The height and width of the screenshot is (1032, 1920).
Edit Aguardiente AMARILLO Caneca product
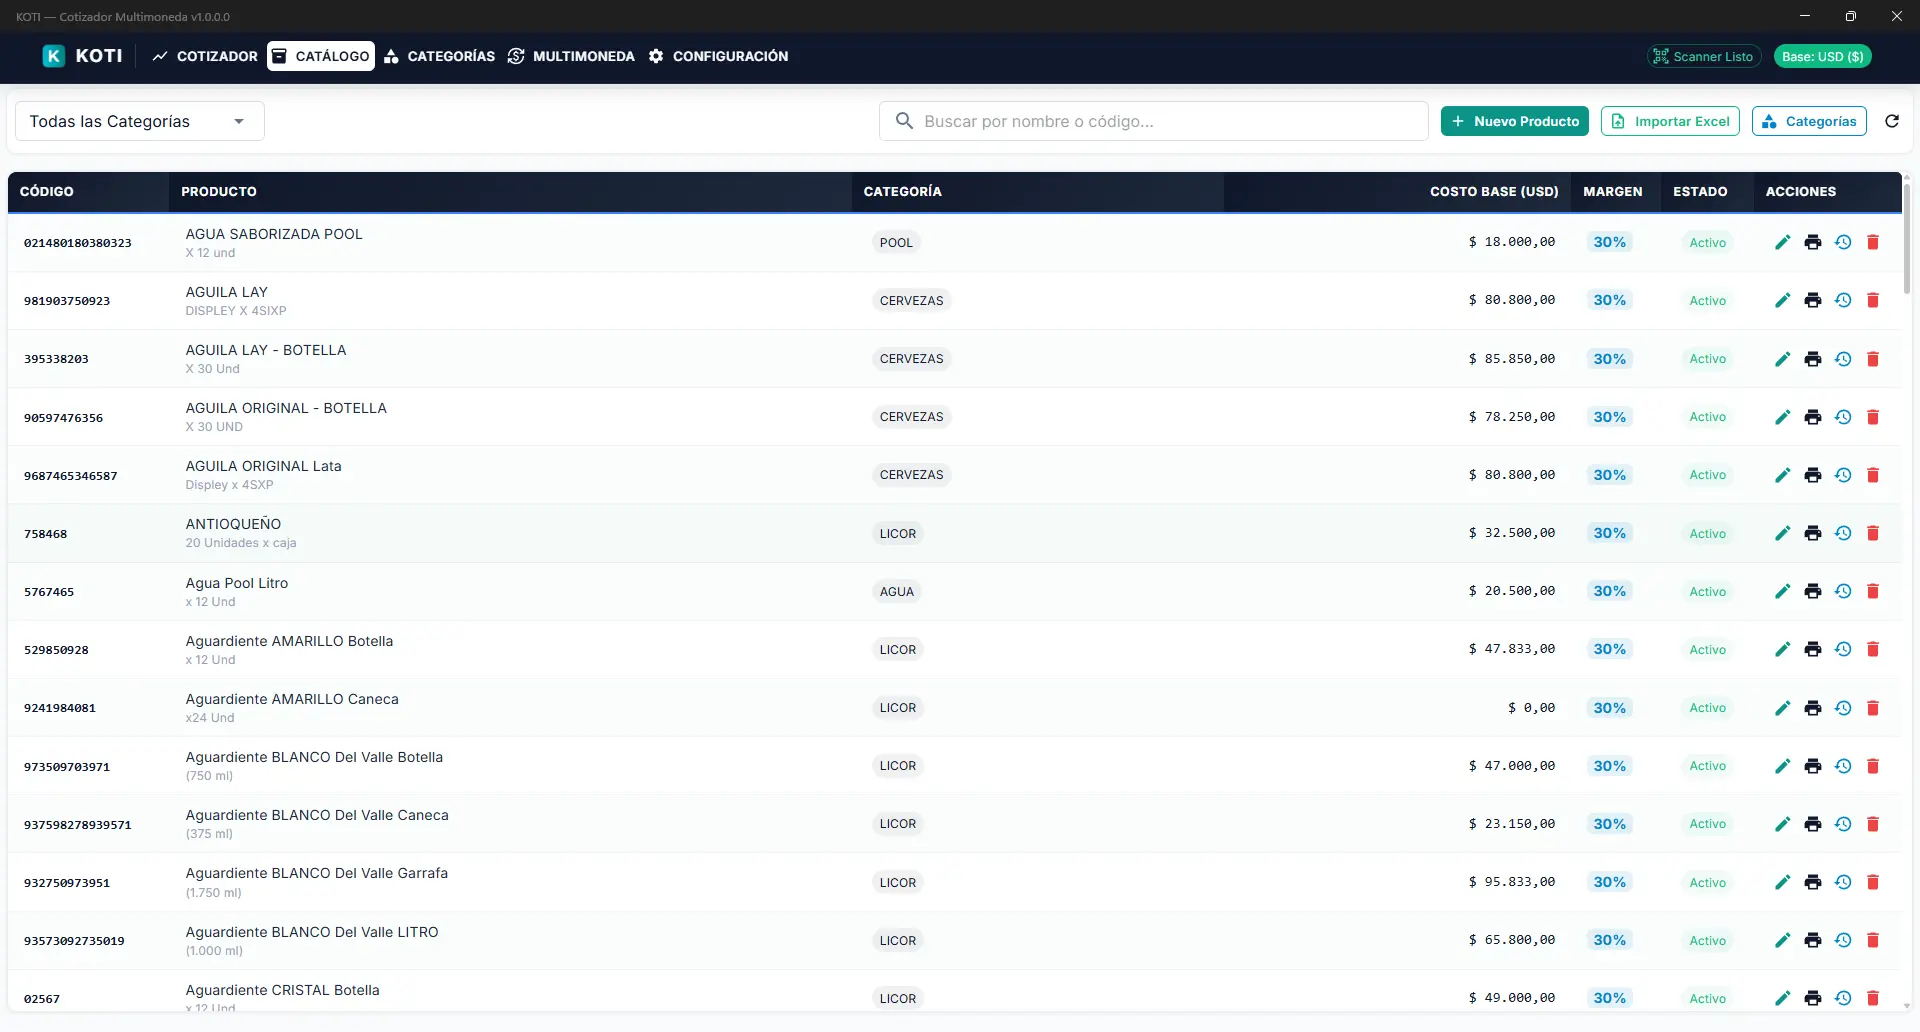[1782, 708]
